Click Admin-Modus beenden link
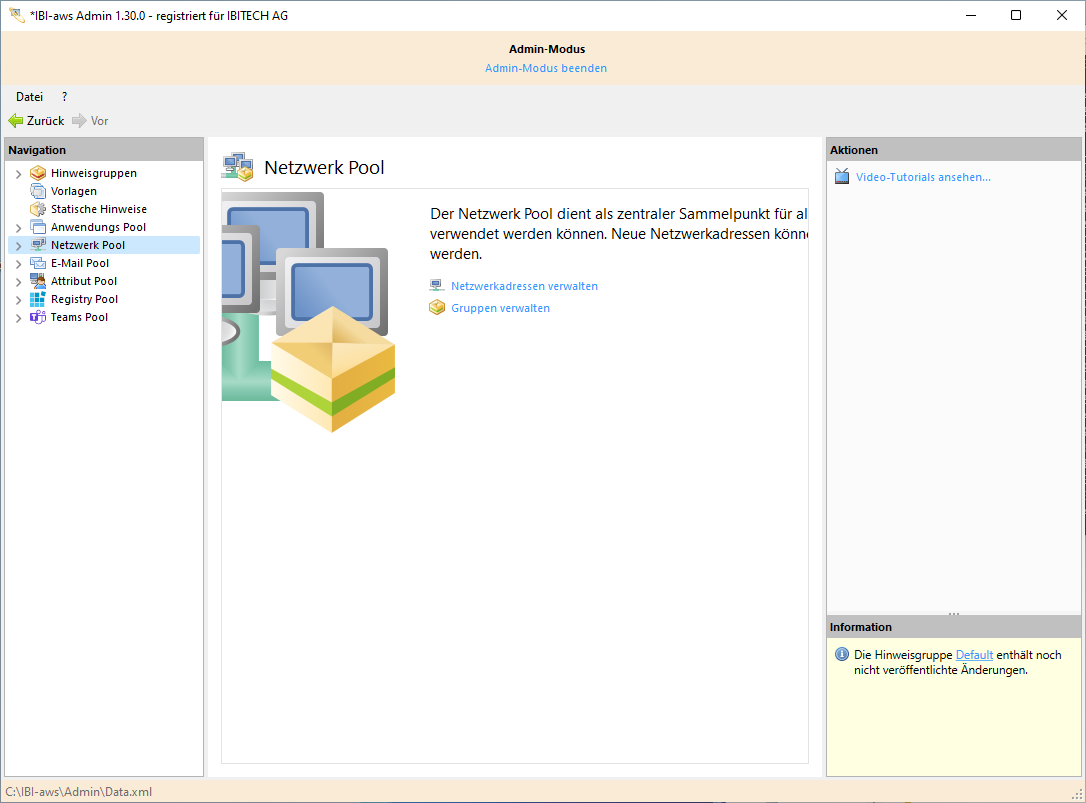Viewport: 1086px width, 803px height. [x=546, y=68]
